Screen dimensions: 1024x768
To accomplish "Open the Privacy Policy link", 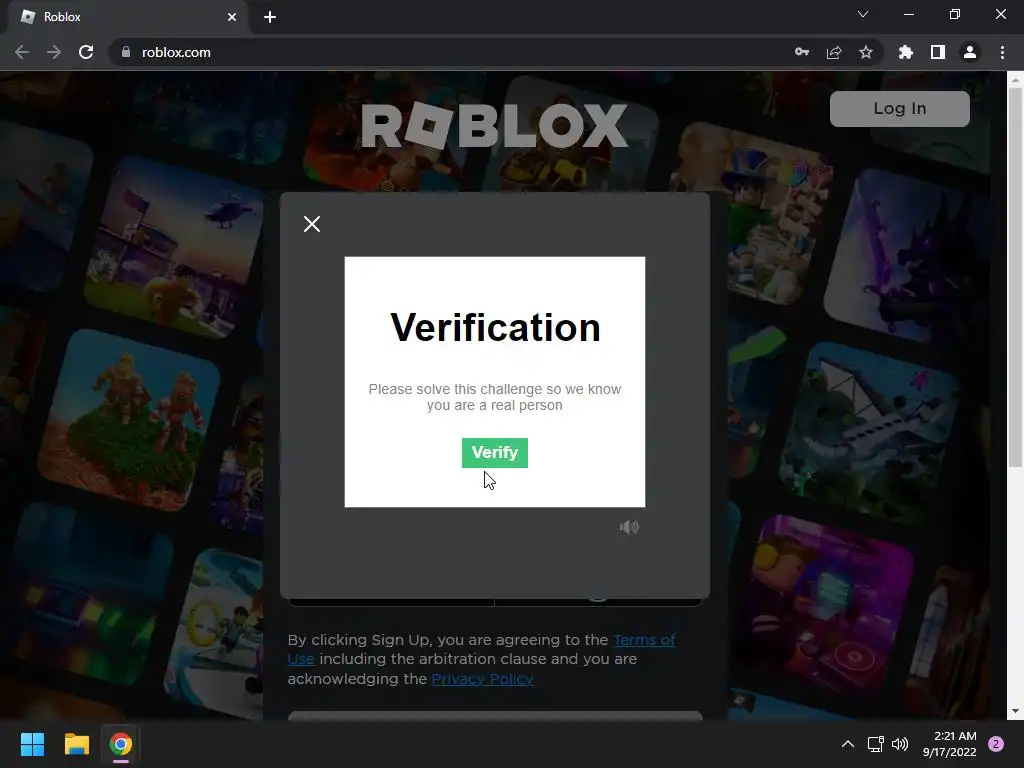I will [x=482, y=679].
